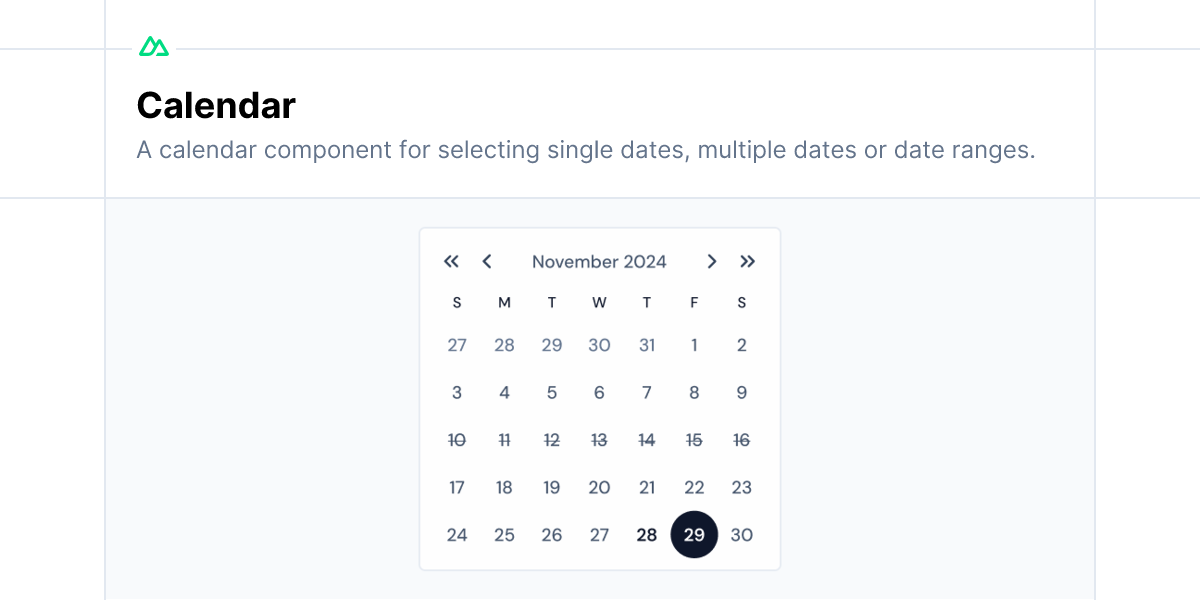Click the green Nuxt logo icon
The width and height of the screenshot is (1200, 600).
[x=154, y=47]
